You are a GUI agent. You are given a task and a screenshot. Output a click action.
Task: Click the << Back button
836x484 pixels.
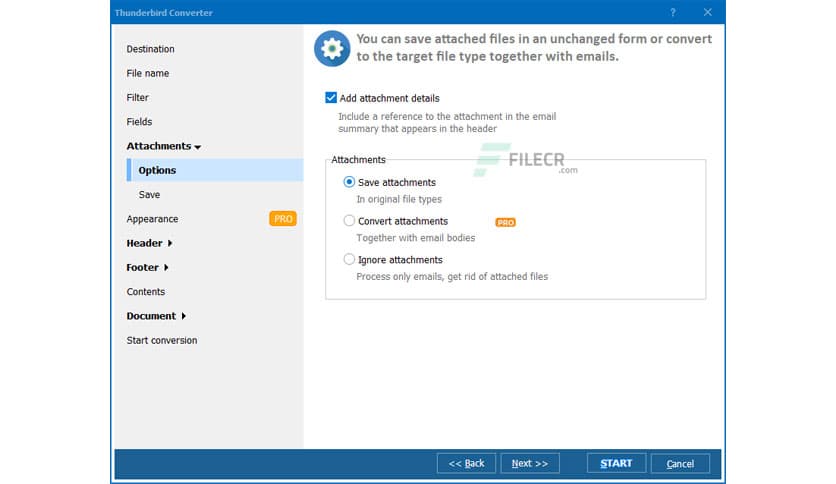click(x=466, y=463)
